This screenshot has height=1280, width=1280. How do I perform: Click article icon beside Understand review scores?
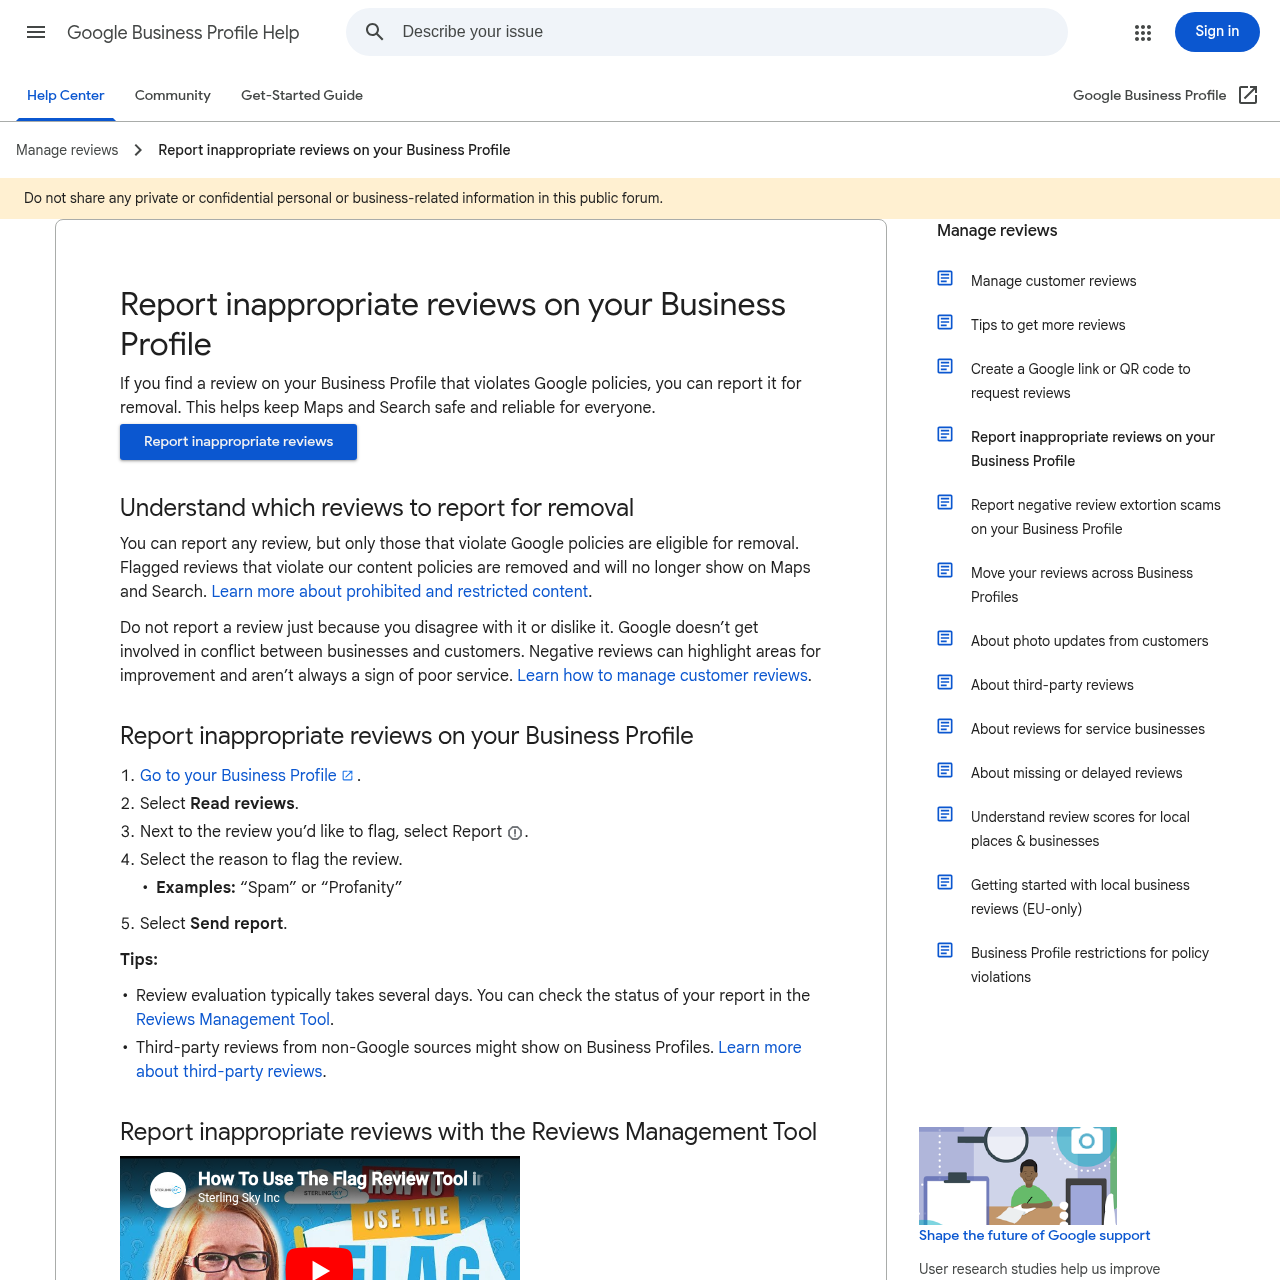pyautogui.click(x=945, y=814)
